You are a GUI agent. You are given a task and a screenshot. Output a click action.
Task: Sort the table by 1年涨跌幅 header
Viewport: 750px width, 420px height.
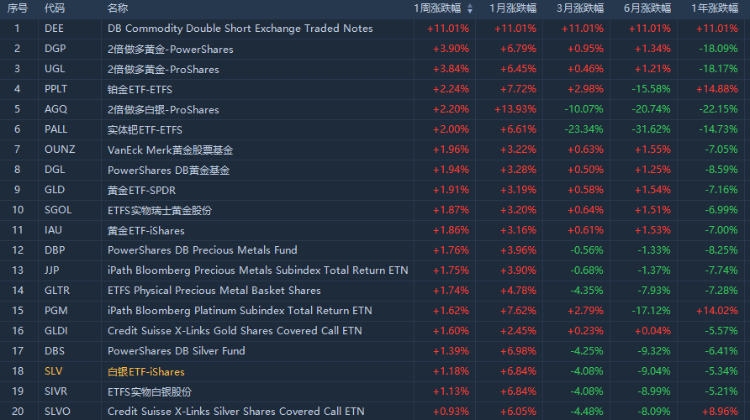tap(714, 8)
